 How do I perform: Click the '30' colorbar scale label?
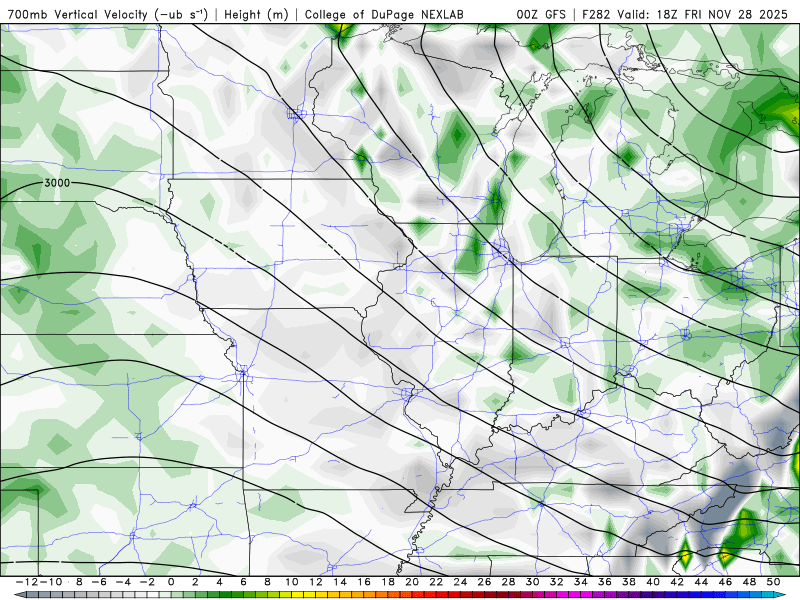[532, 582]
